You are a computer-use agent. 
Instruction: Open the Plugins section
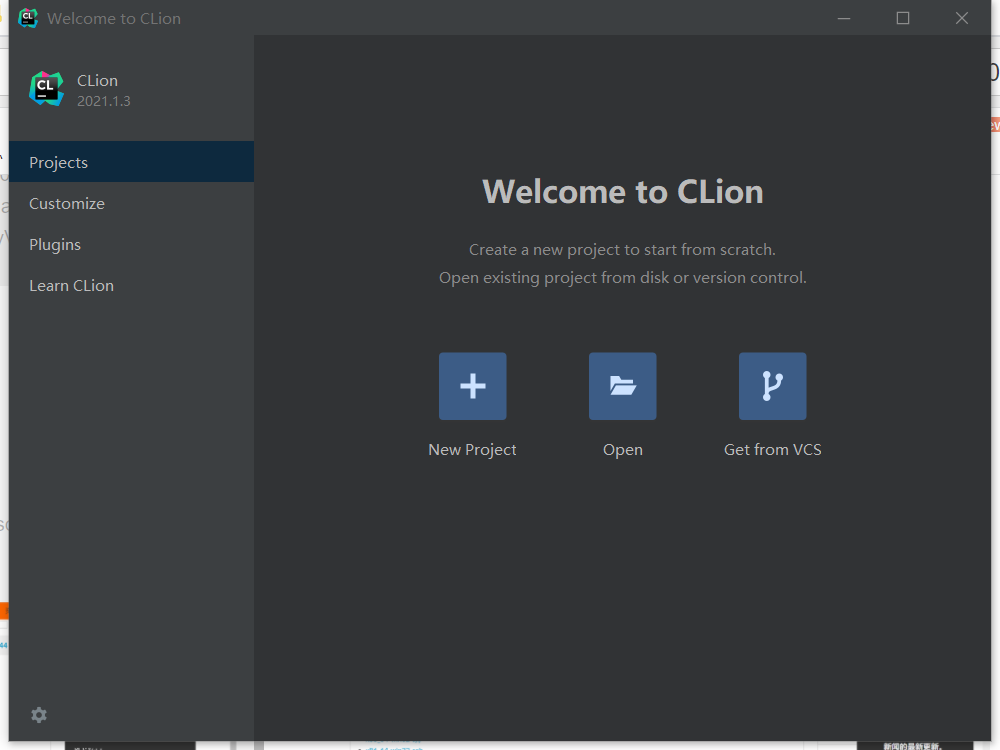click(x=55, y=244)
